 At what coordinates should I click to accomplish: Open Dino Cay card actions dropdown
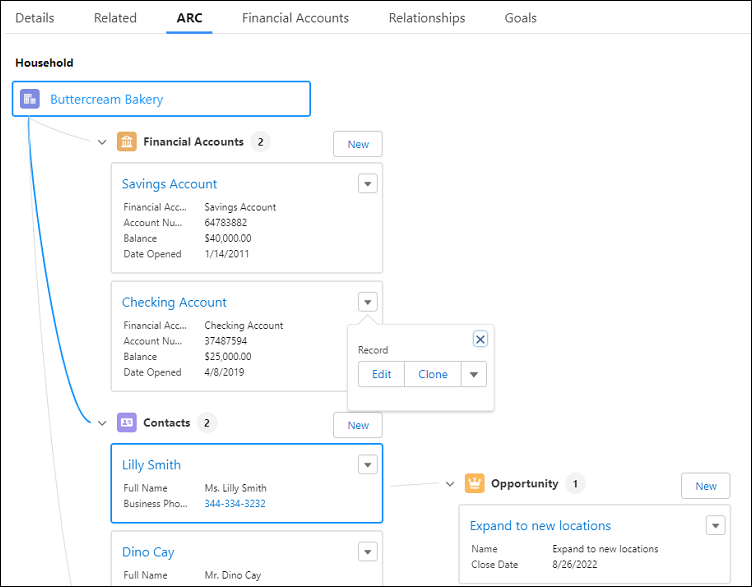[x=367, y=551]
